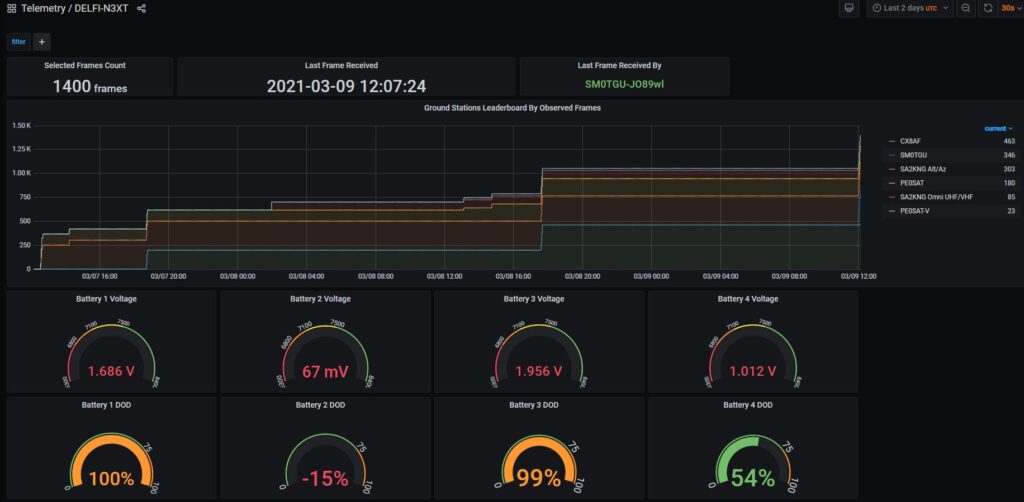
Task: Open Battery 2 DOD panel title
Action: pos(320,405)
